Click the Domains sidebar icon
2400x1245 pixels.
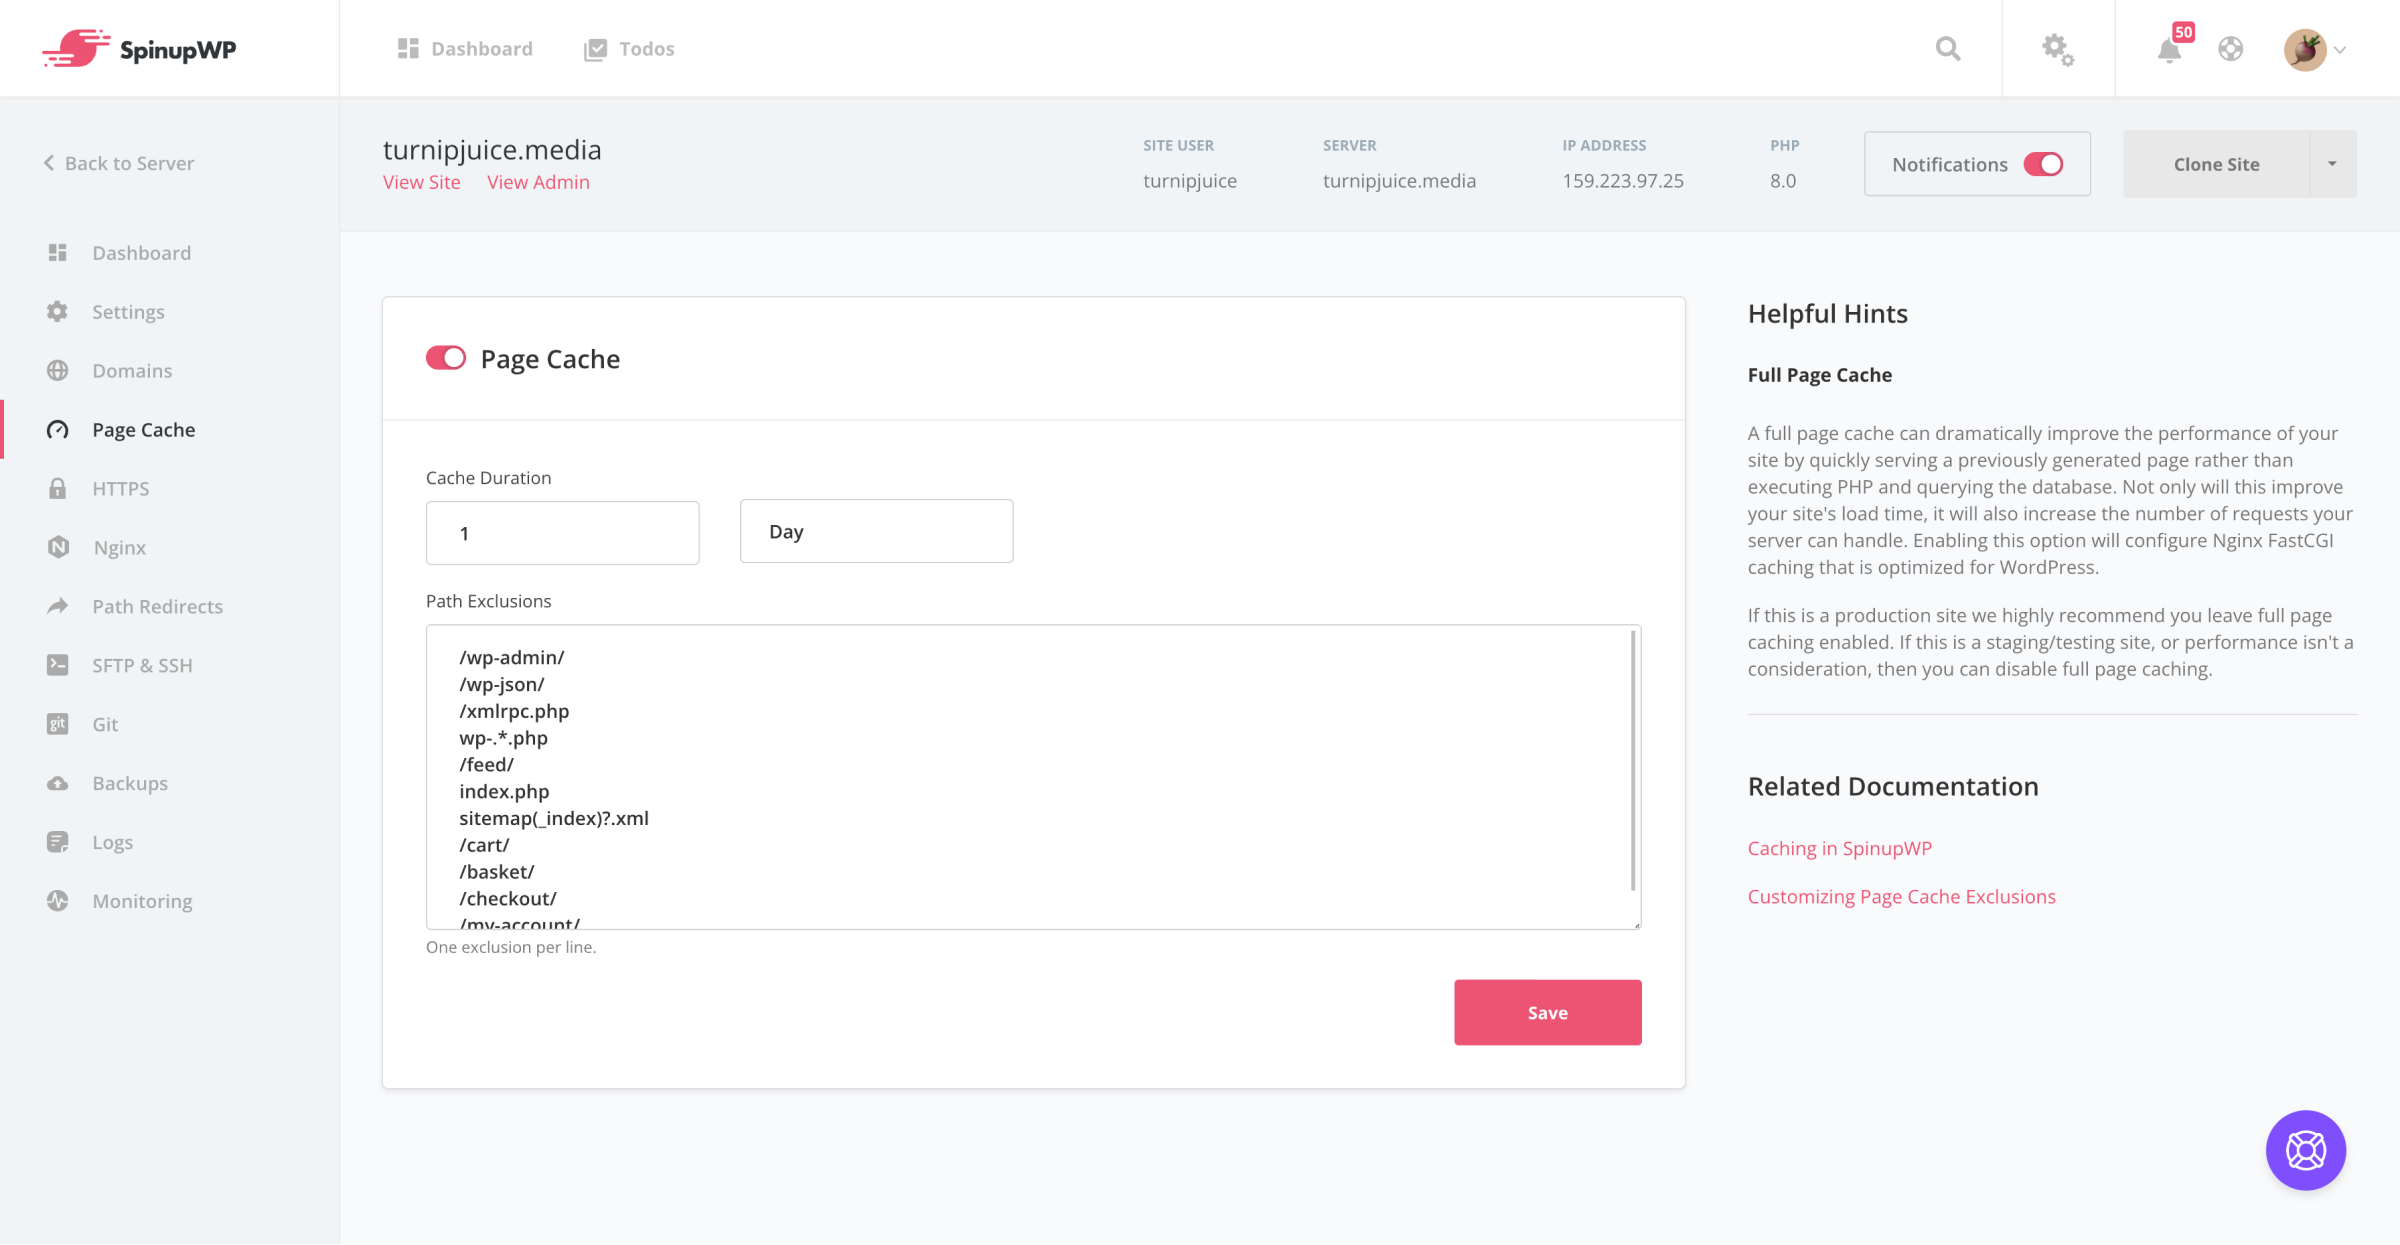tap(59, 370)
